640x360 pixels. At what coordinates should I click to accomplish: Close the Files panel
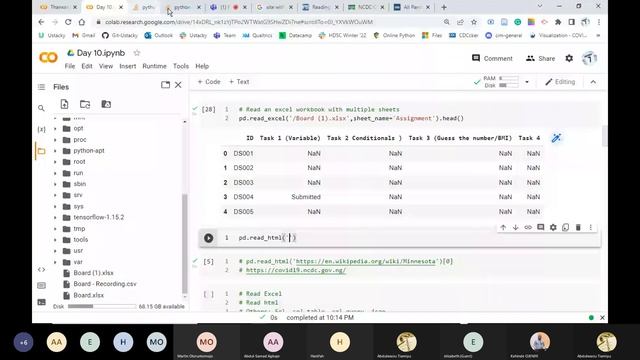click(x=178, y=85)
